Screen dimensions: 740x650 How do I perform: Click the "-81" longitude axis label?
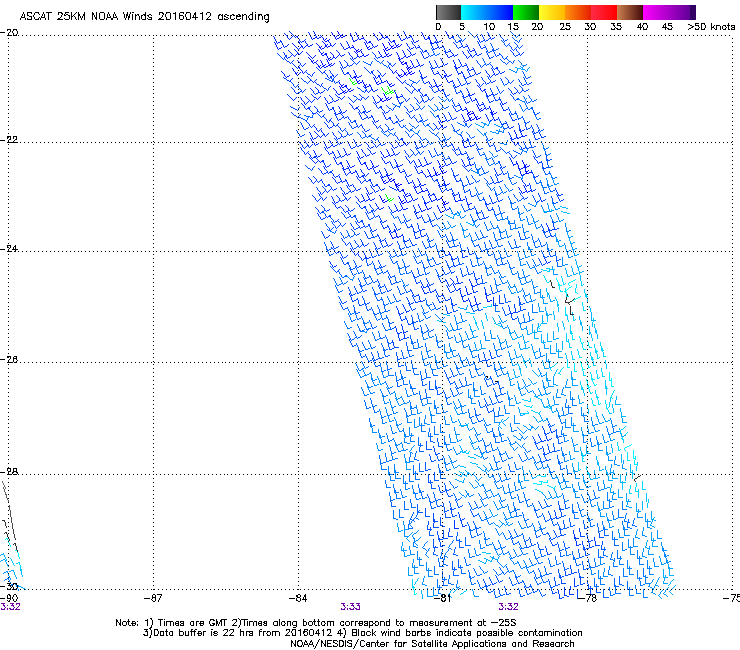coord(442,598)
